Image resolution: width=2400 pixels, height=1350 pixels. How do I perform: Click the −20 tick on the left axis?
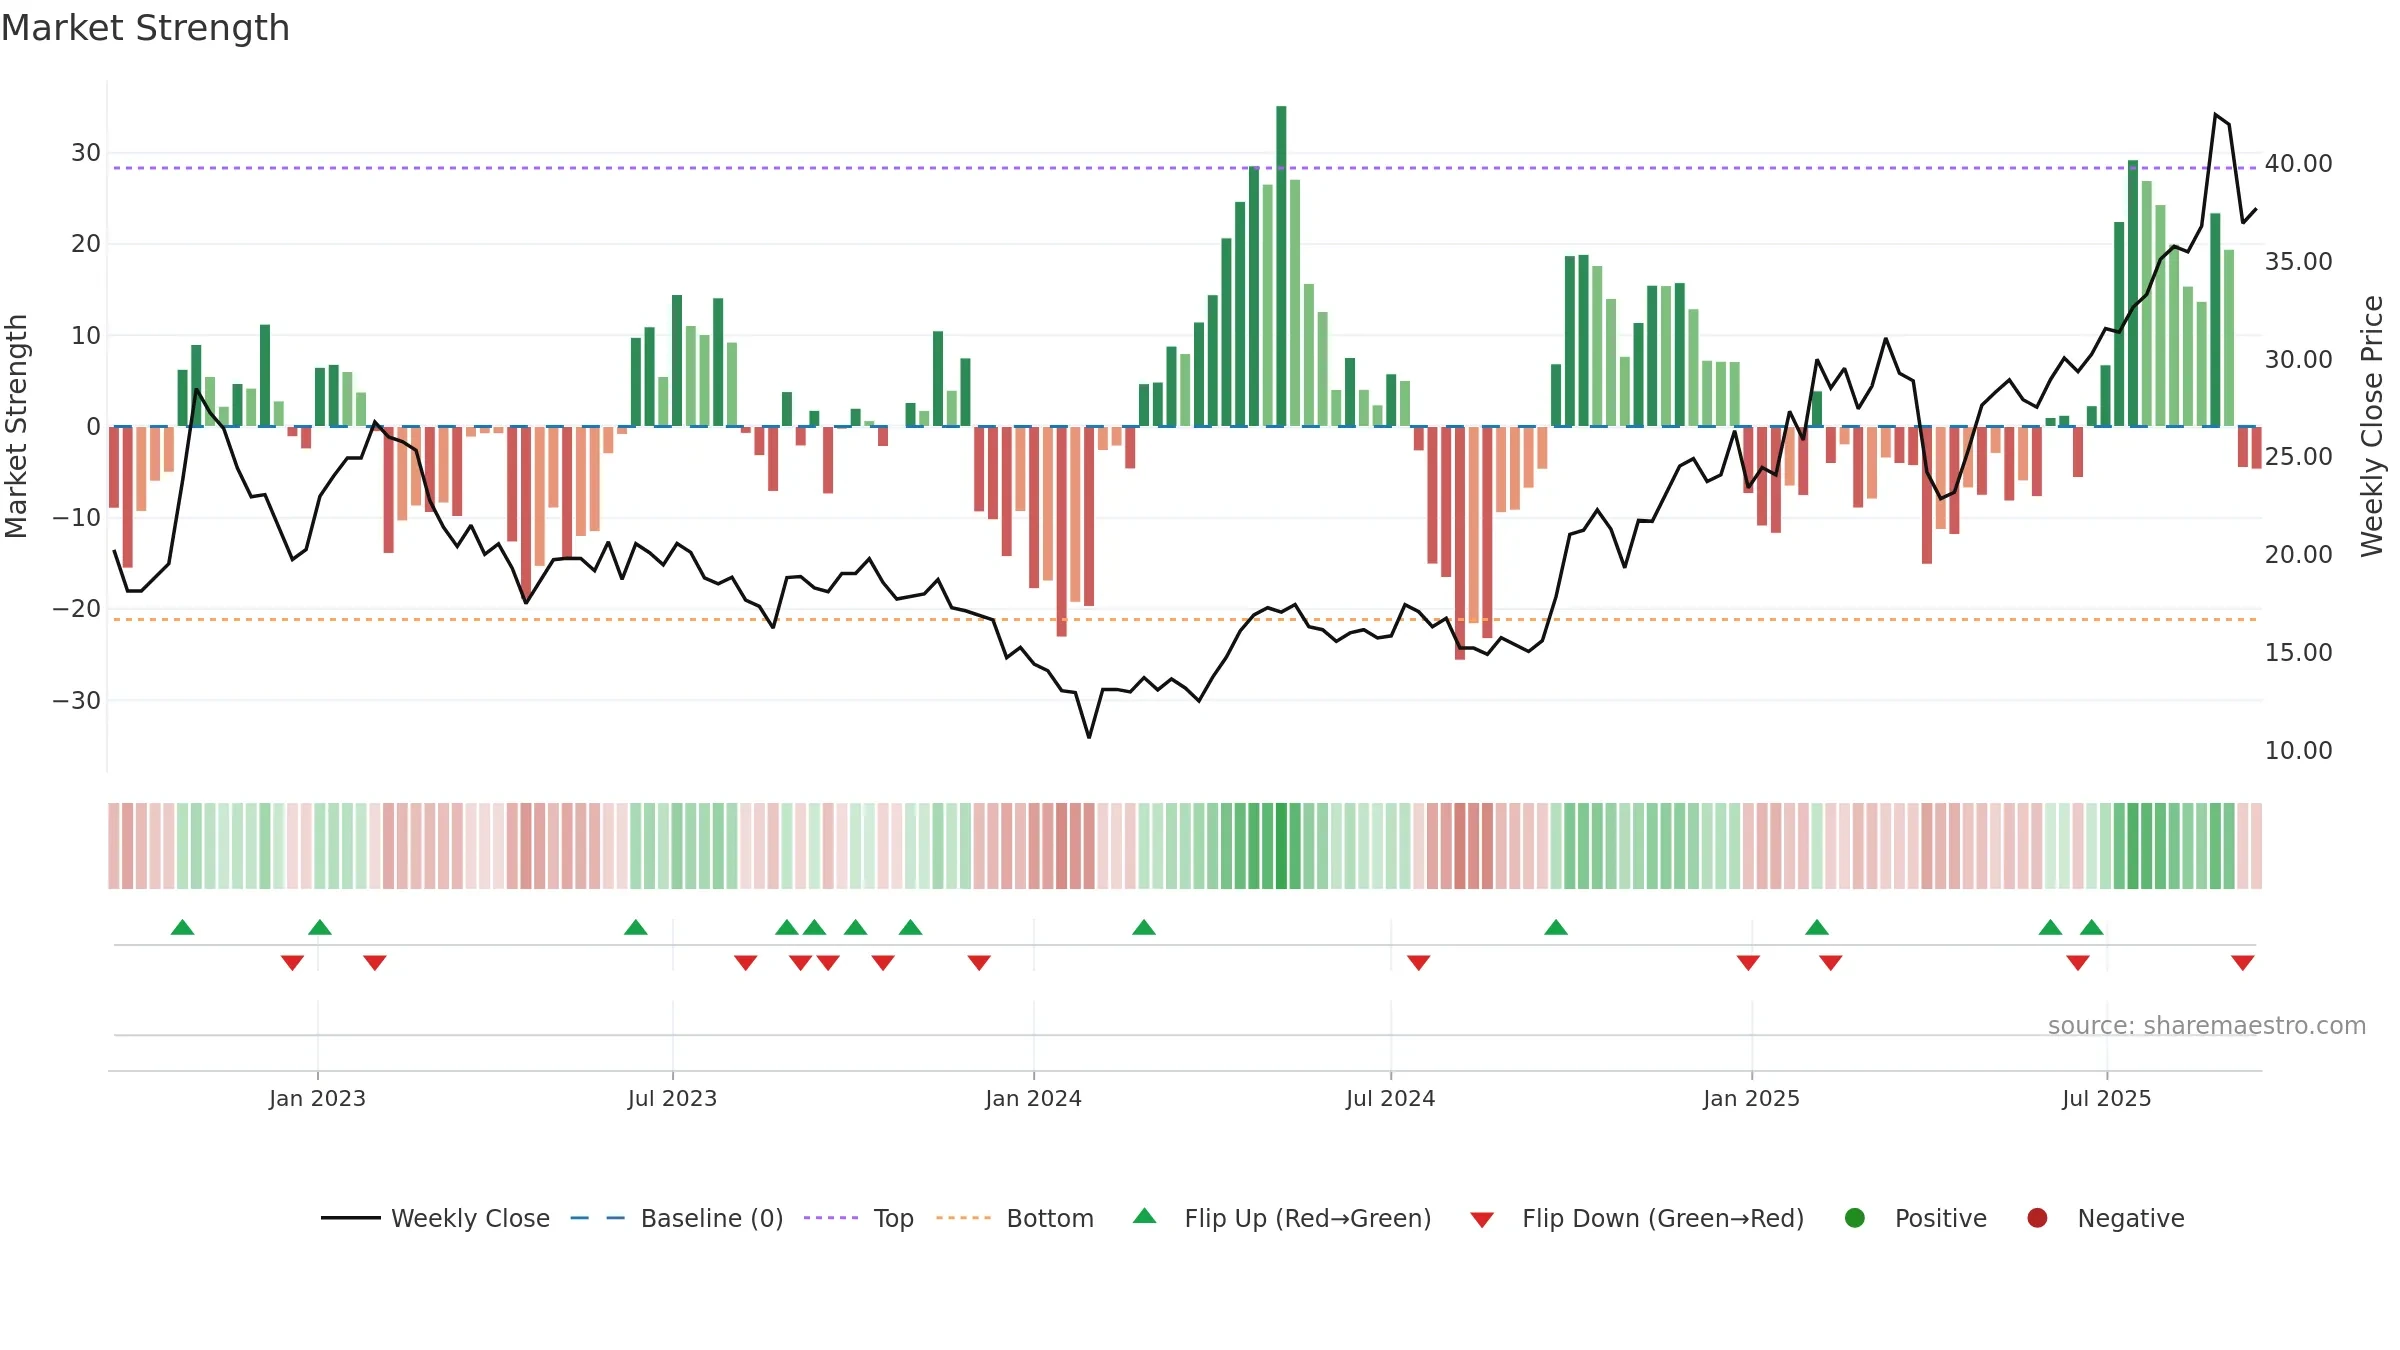pyautogui.click(x=77, y=608)
